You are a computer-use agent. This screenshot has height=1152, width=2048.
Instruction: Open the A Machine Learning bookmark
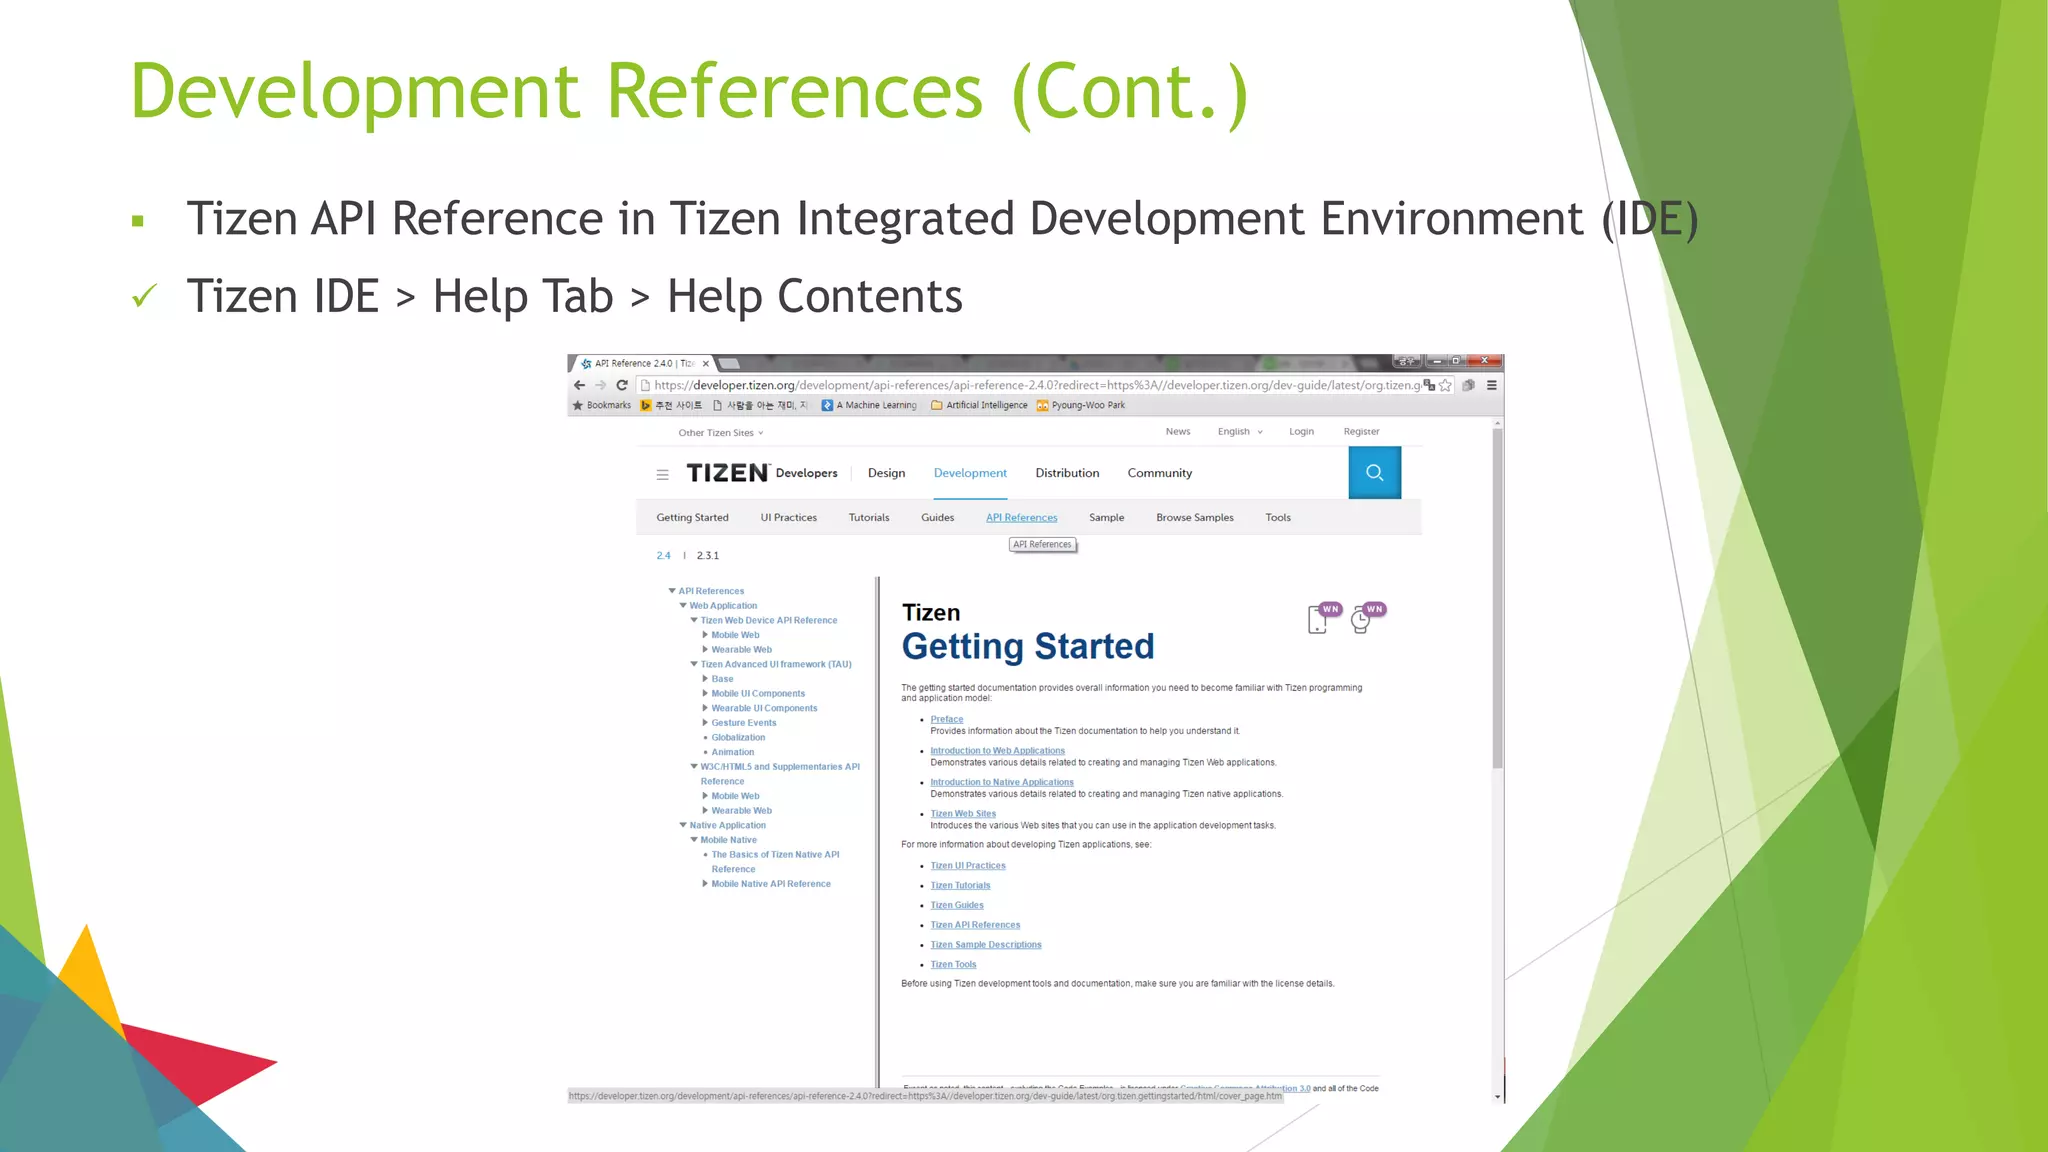[869, 405]
